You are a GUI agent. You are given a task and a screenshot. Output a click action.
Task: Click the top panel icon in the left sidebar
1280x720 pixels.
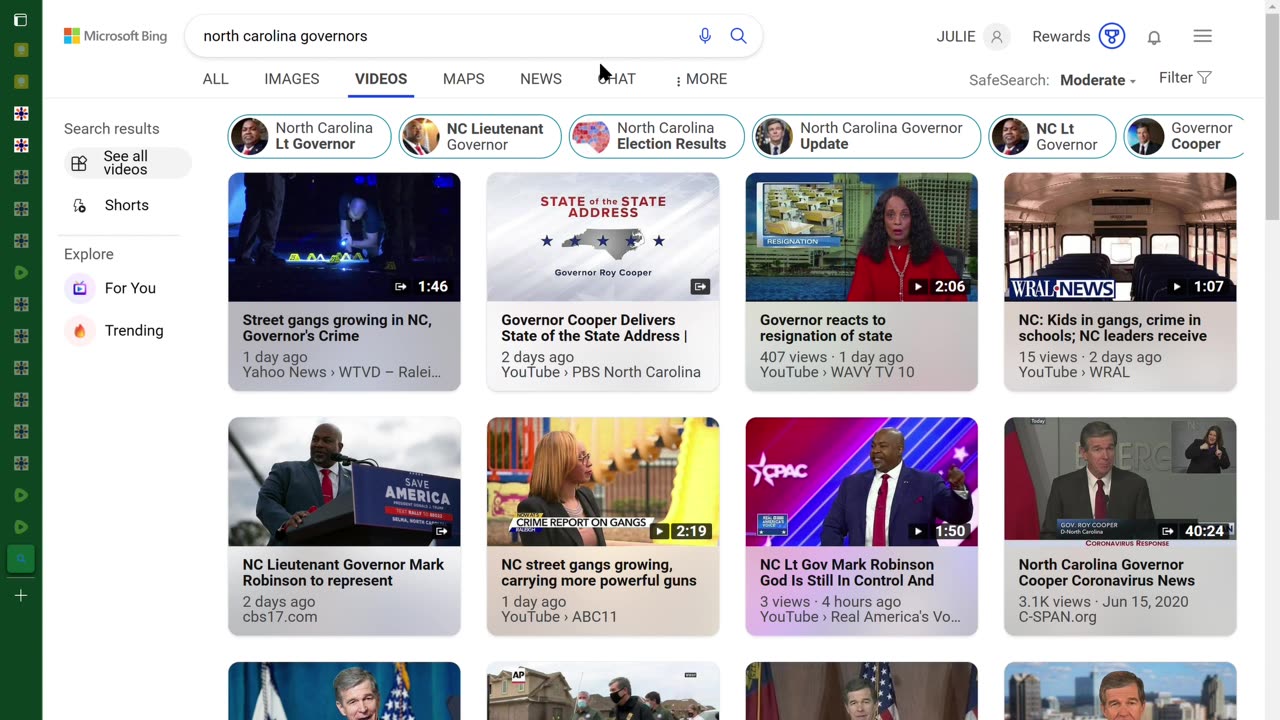click(x=21, y=20)
